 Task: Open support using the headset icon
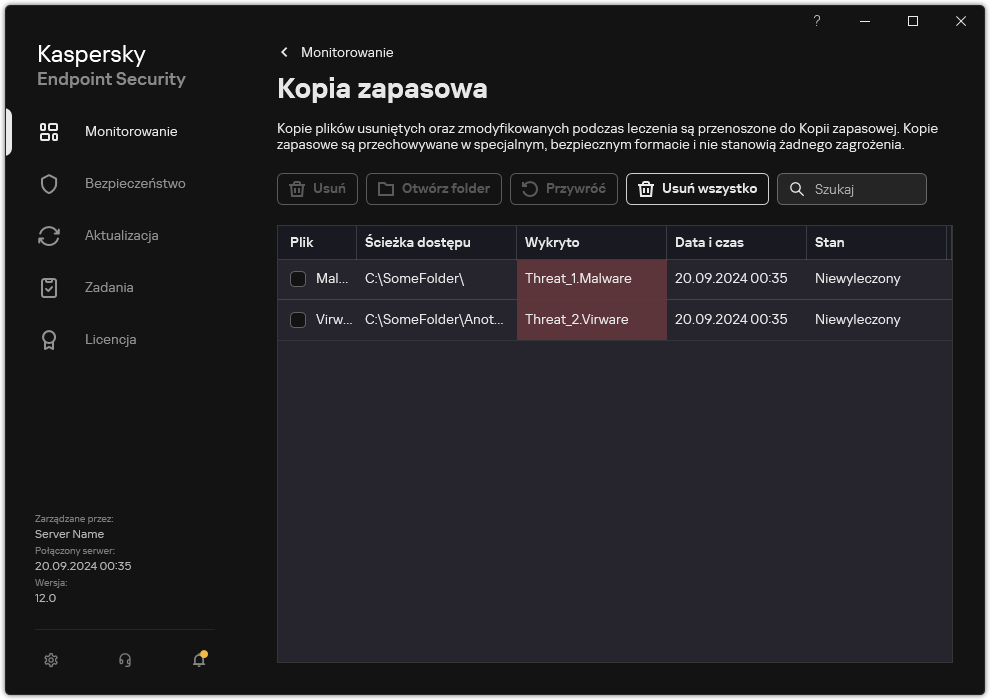[x=124, y=660]
